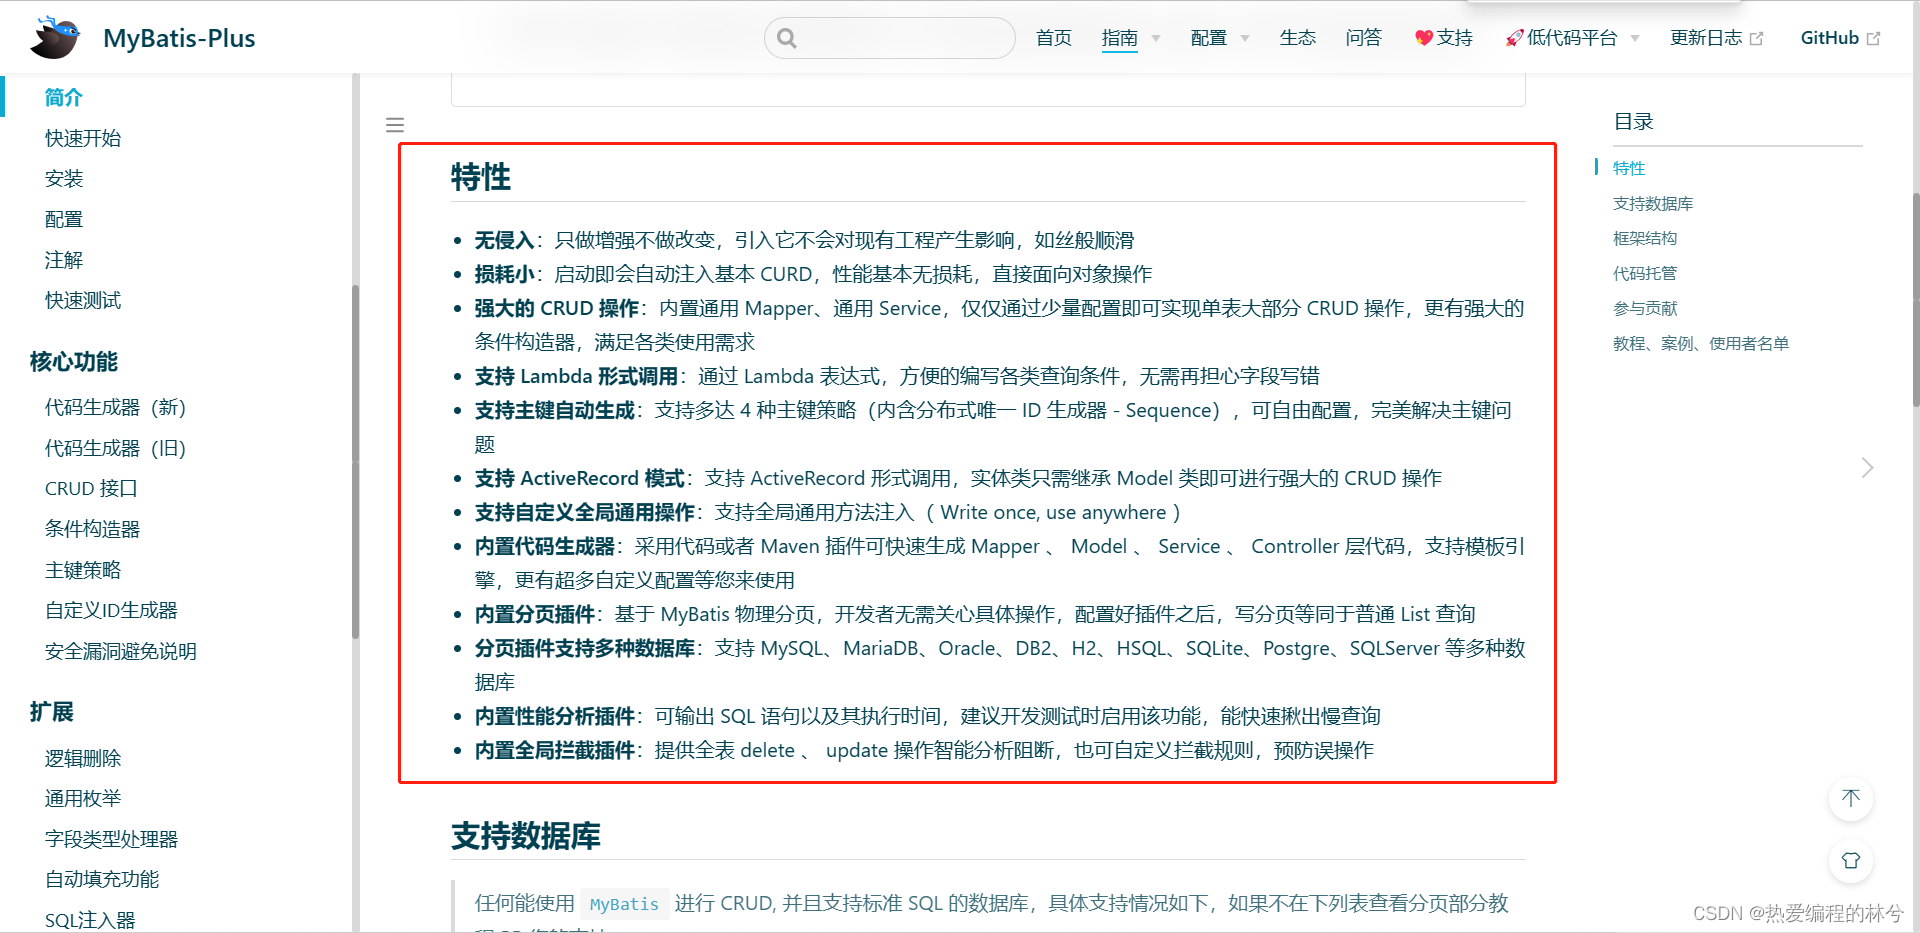Viewport: 1920px width, 933px height.
Task: Click the search magnifier icon
Action: coord(788,37)
